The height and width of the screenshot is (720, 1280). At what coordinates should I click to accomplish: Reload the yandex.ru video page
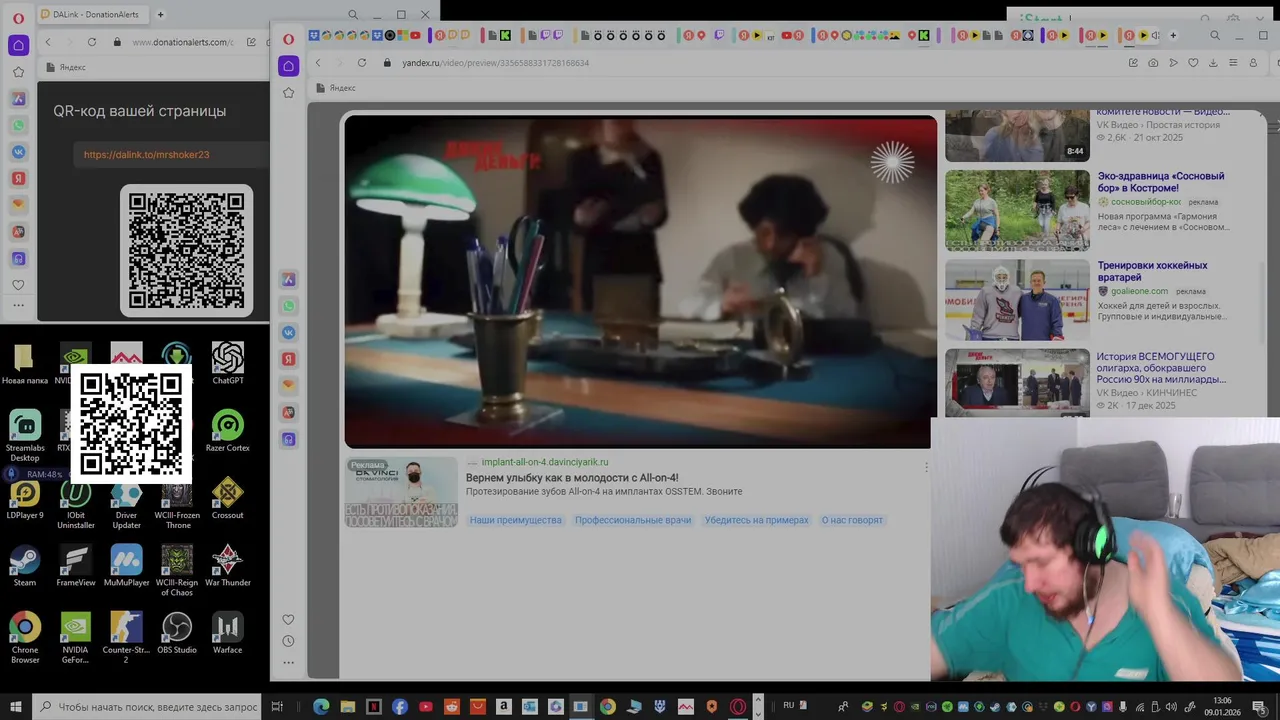click(x=361, y=63)
